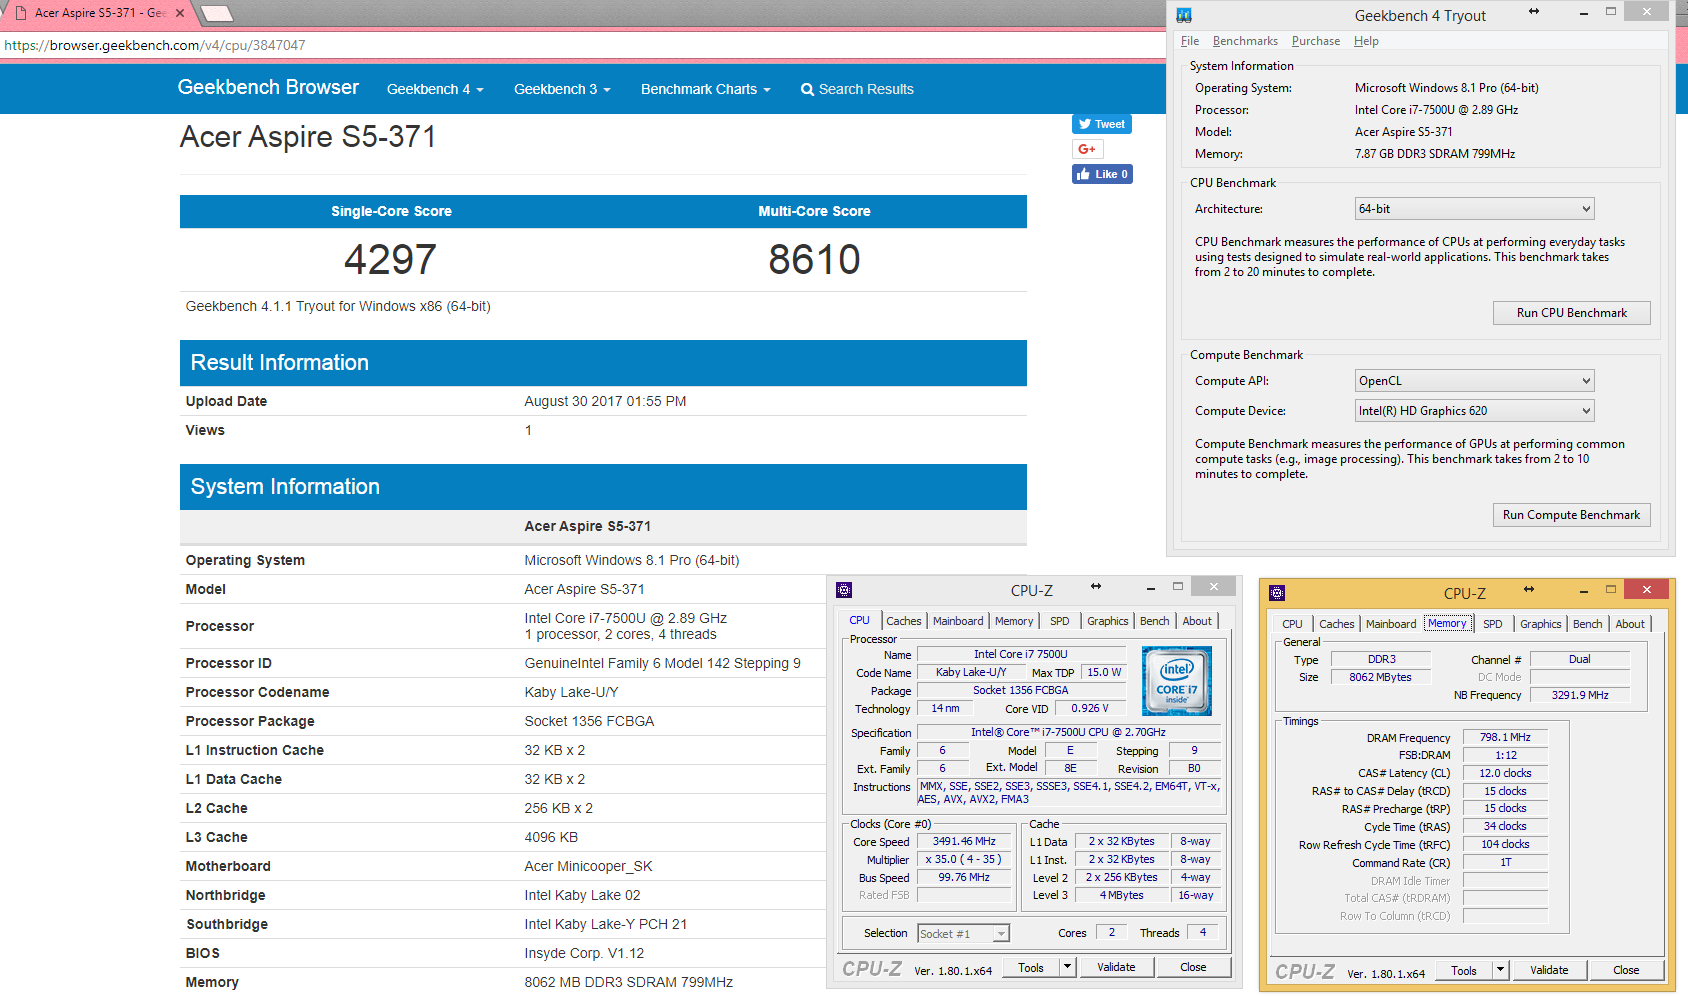This screenshot has width=1688, height=996.
Task: Click the Geekbench 4 Tryout window icon
Action: click(x=1184, y=15)
